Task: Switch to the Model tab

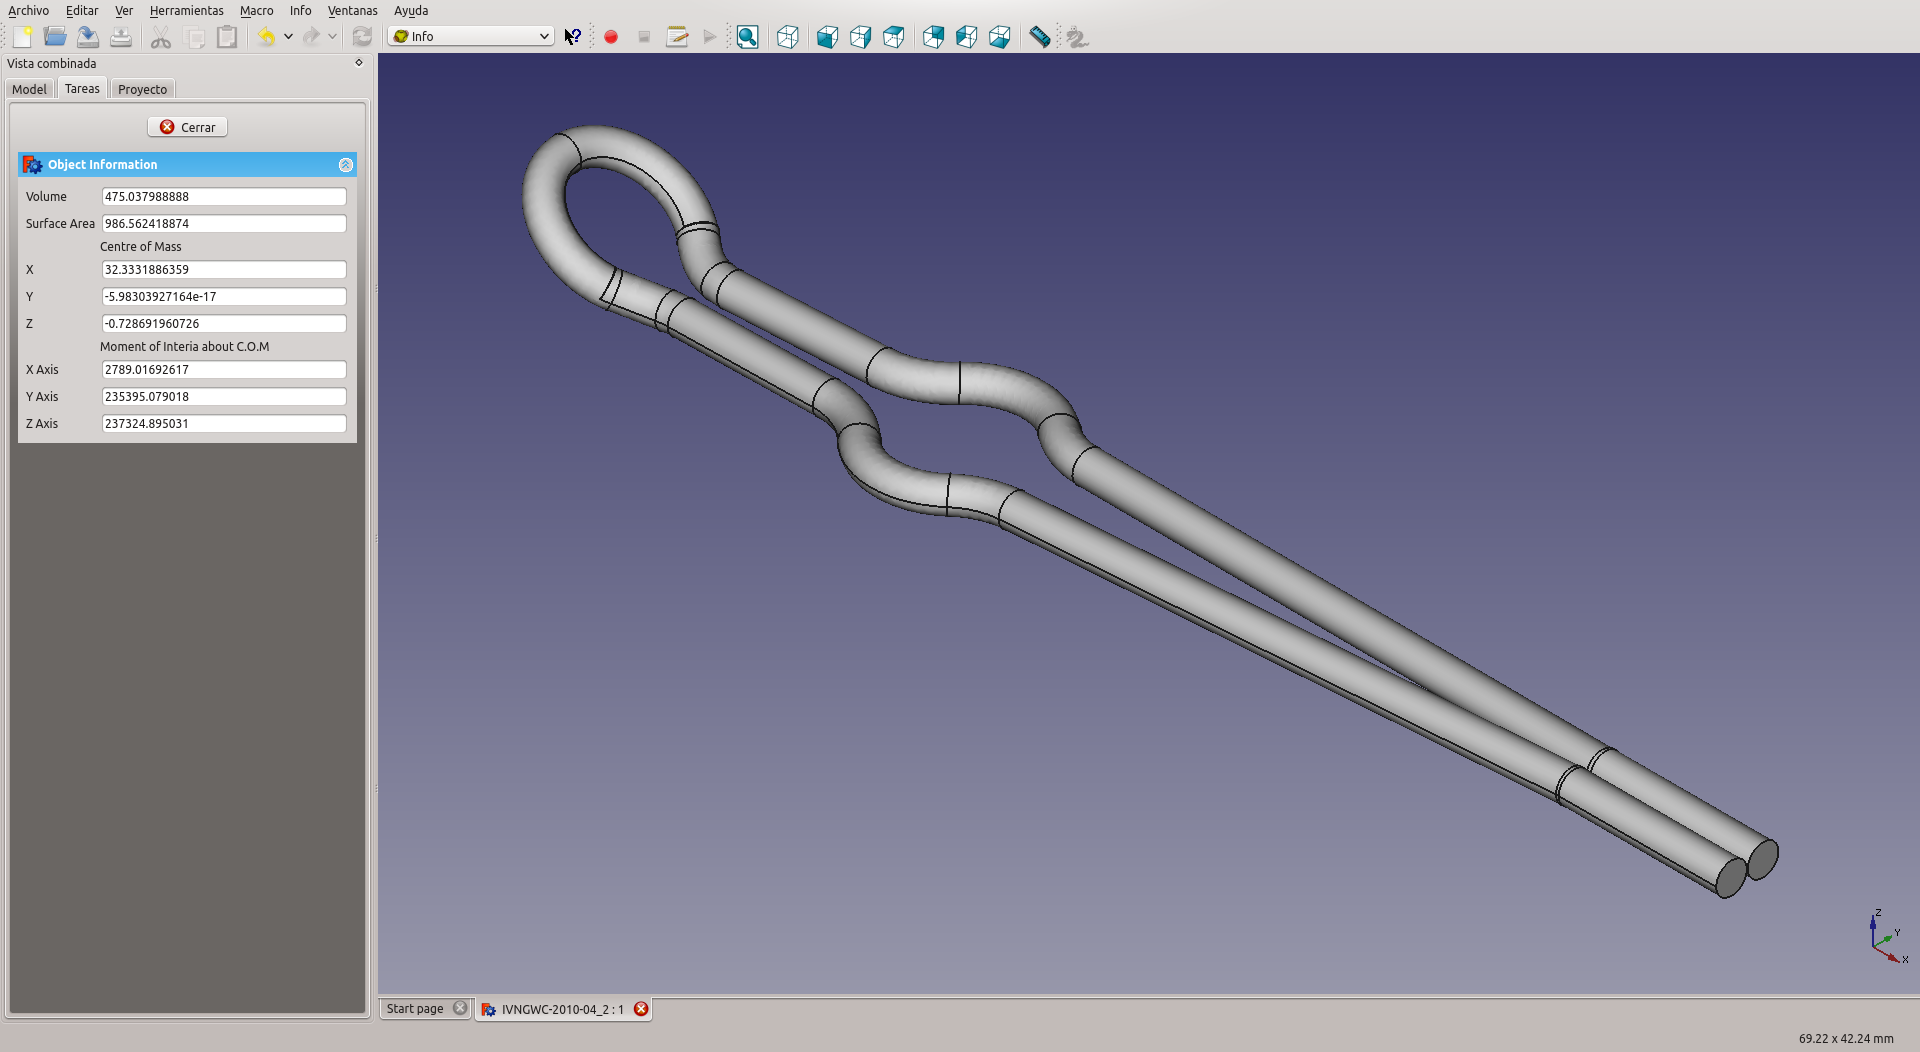Action: coord(29,89)
